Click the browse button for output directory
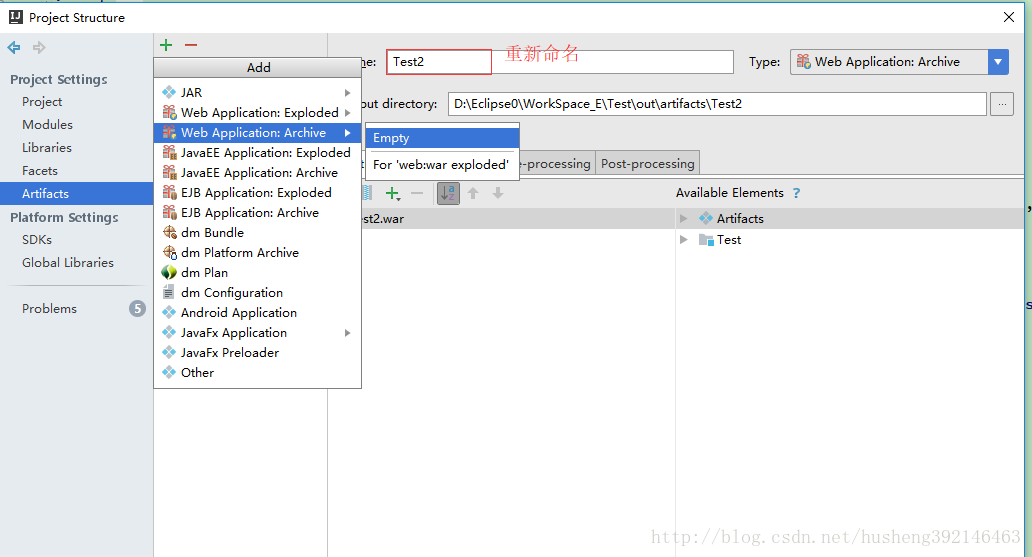The width and height of the screenshot is (1032, 557). pyautogui.click(x=1002, y=104)
